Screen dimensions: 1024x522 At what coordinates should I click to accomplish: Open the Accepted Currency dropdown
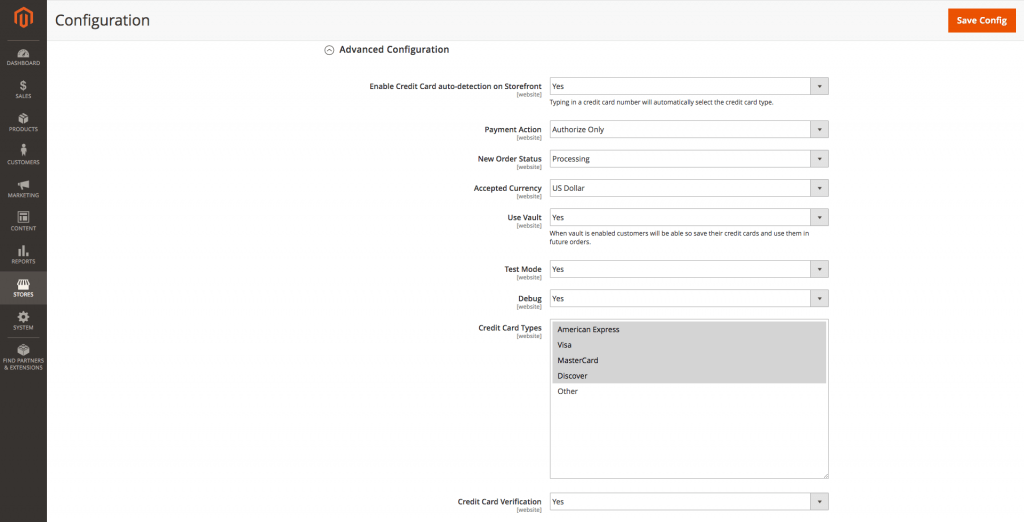688,188
